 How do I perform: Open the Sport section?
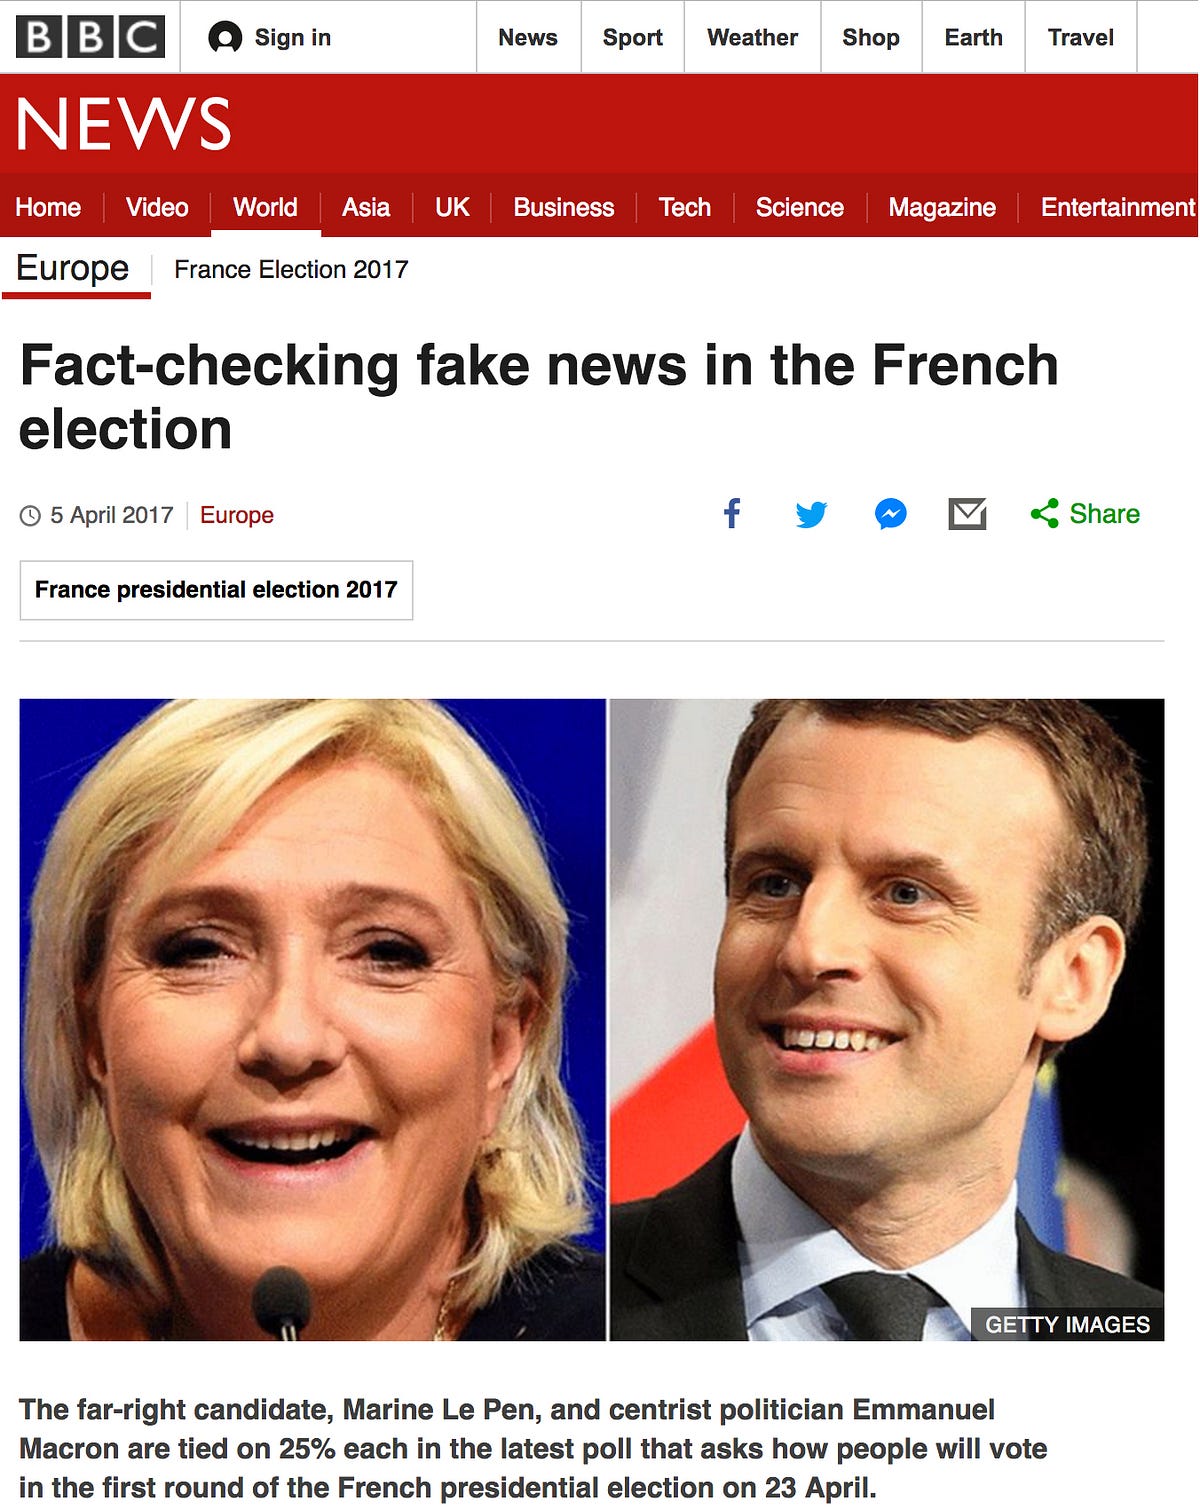[632, 38]
